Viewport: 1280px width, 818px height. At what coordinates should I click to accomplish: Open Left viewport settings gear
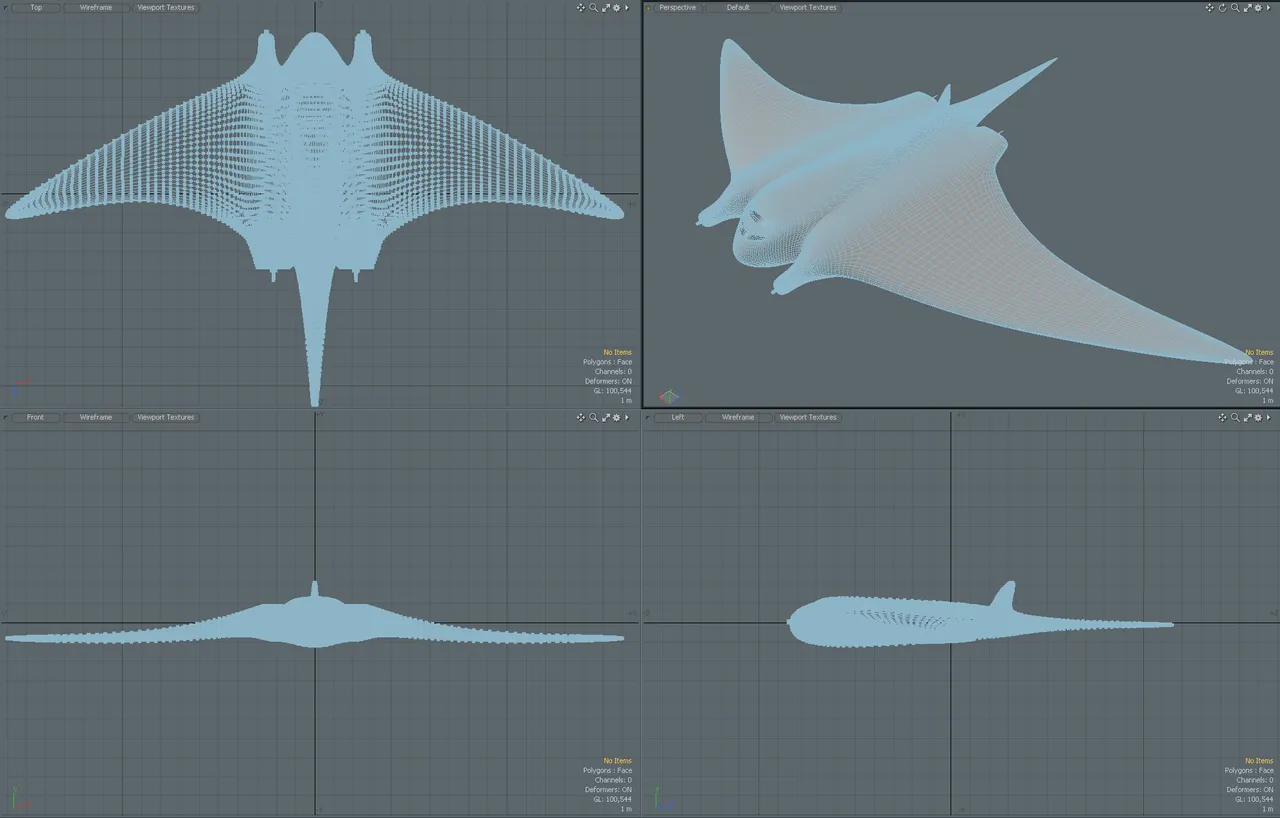tap(1258, 417)
